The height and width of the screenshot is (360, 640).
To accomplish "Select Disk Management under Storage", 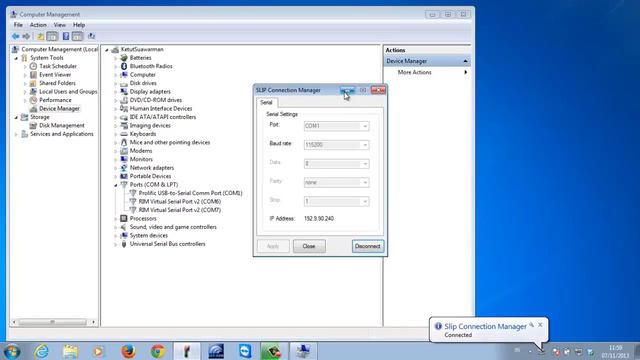I will coord(62,125).
